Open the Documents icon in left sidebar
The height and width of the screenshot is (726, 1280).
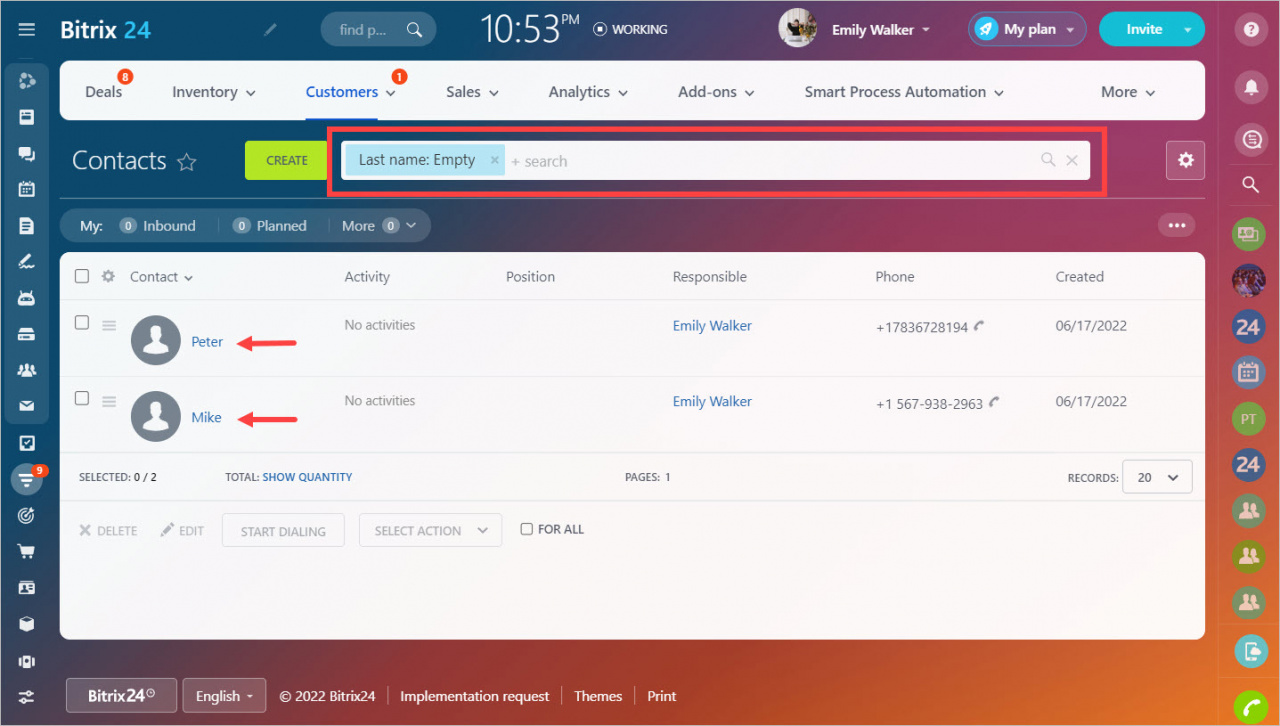tap(27, 225)
